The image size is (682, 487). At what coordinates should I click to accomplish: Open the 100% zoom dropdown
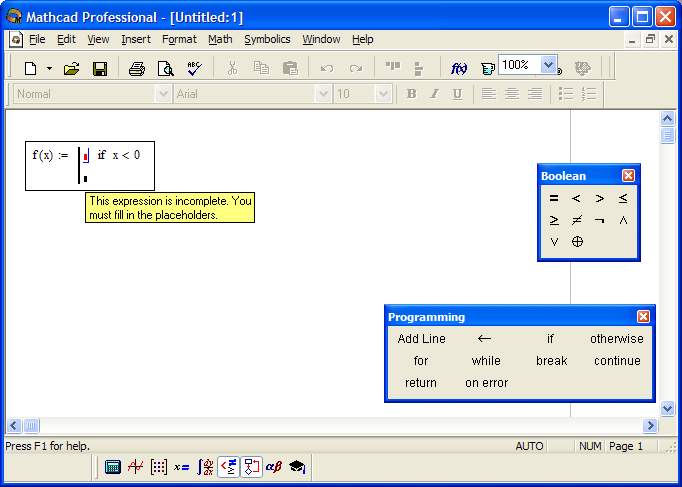pyautogui.click(x=548, y=65)
